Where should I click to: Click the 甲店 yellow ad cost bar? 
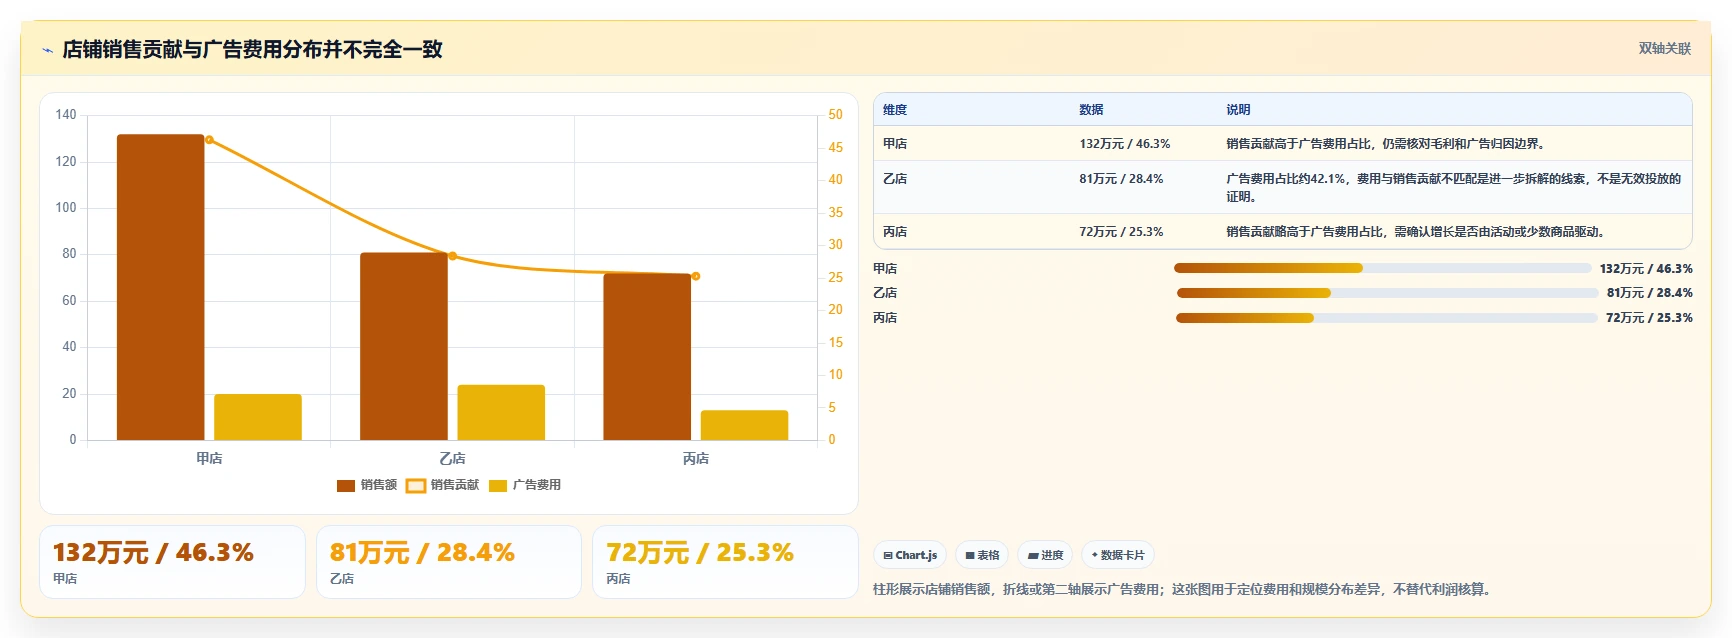click(258, 417)
